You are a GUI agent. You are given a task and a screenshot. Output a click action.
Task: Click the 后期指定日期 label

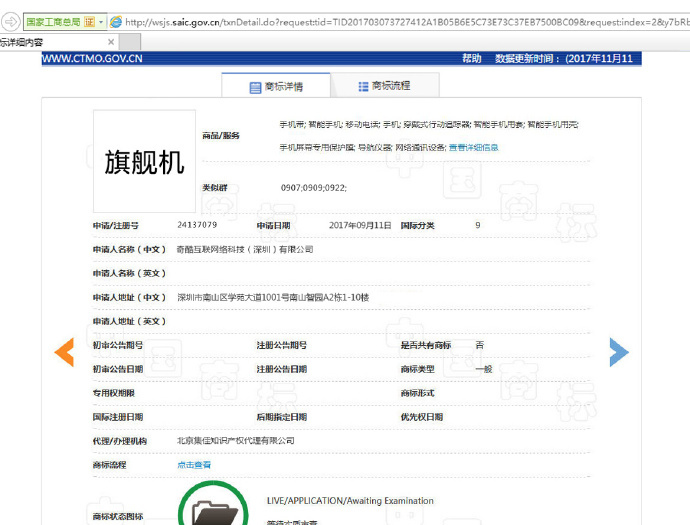(282, 417)
